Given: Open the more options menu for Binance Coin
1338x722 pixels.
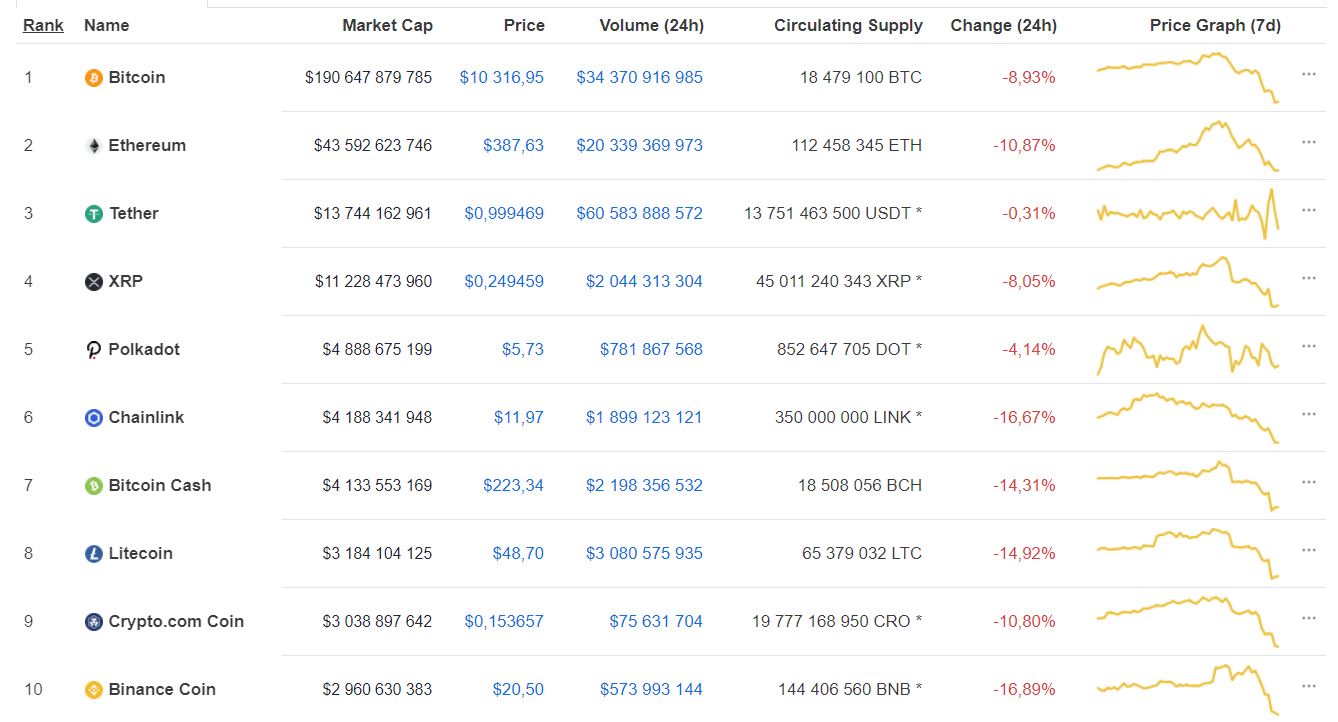Looking at the screenshot, I should pyautogui.click(x=1309, y=686).
